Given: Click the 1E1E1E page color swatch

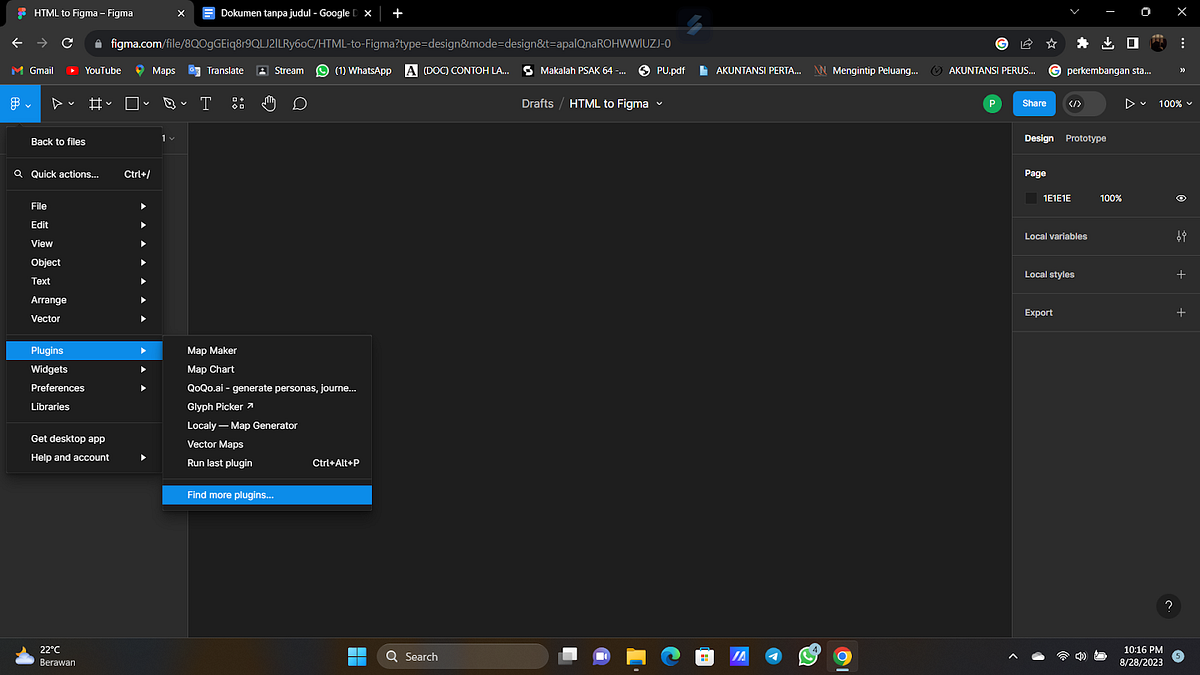Looking at the screenshot, I should point(1031,198).
